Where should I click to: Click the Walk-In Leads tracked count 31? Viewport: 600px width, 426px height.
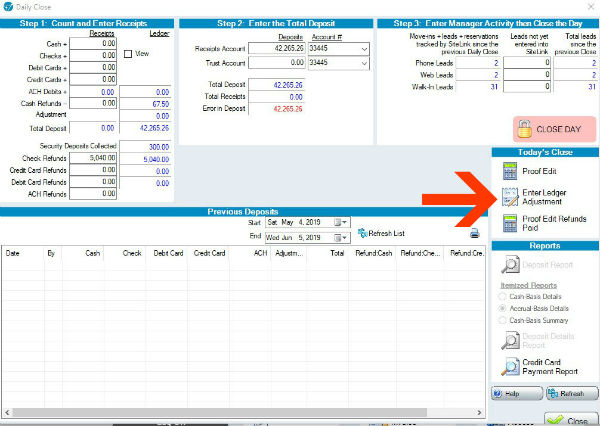tap(494, 87)
